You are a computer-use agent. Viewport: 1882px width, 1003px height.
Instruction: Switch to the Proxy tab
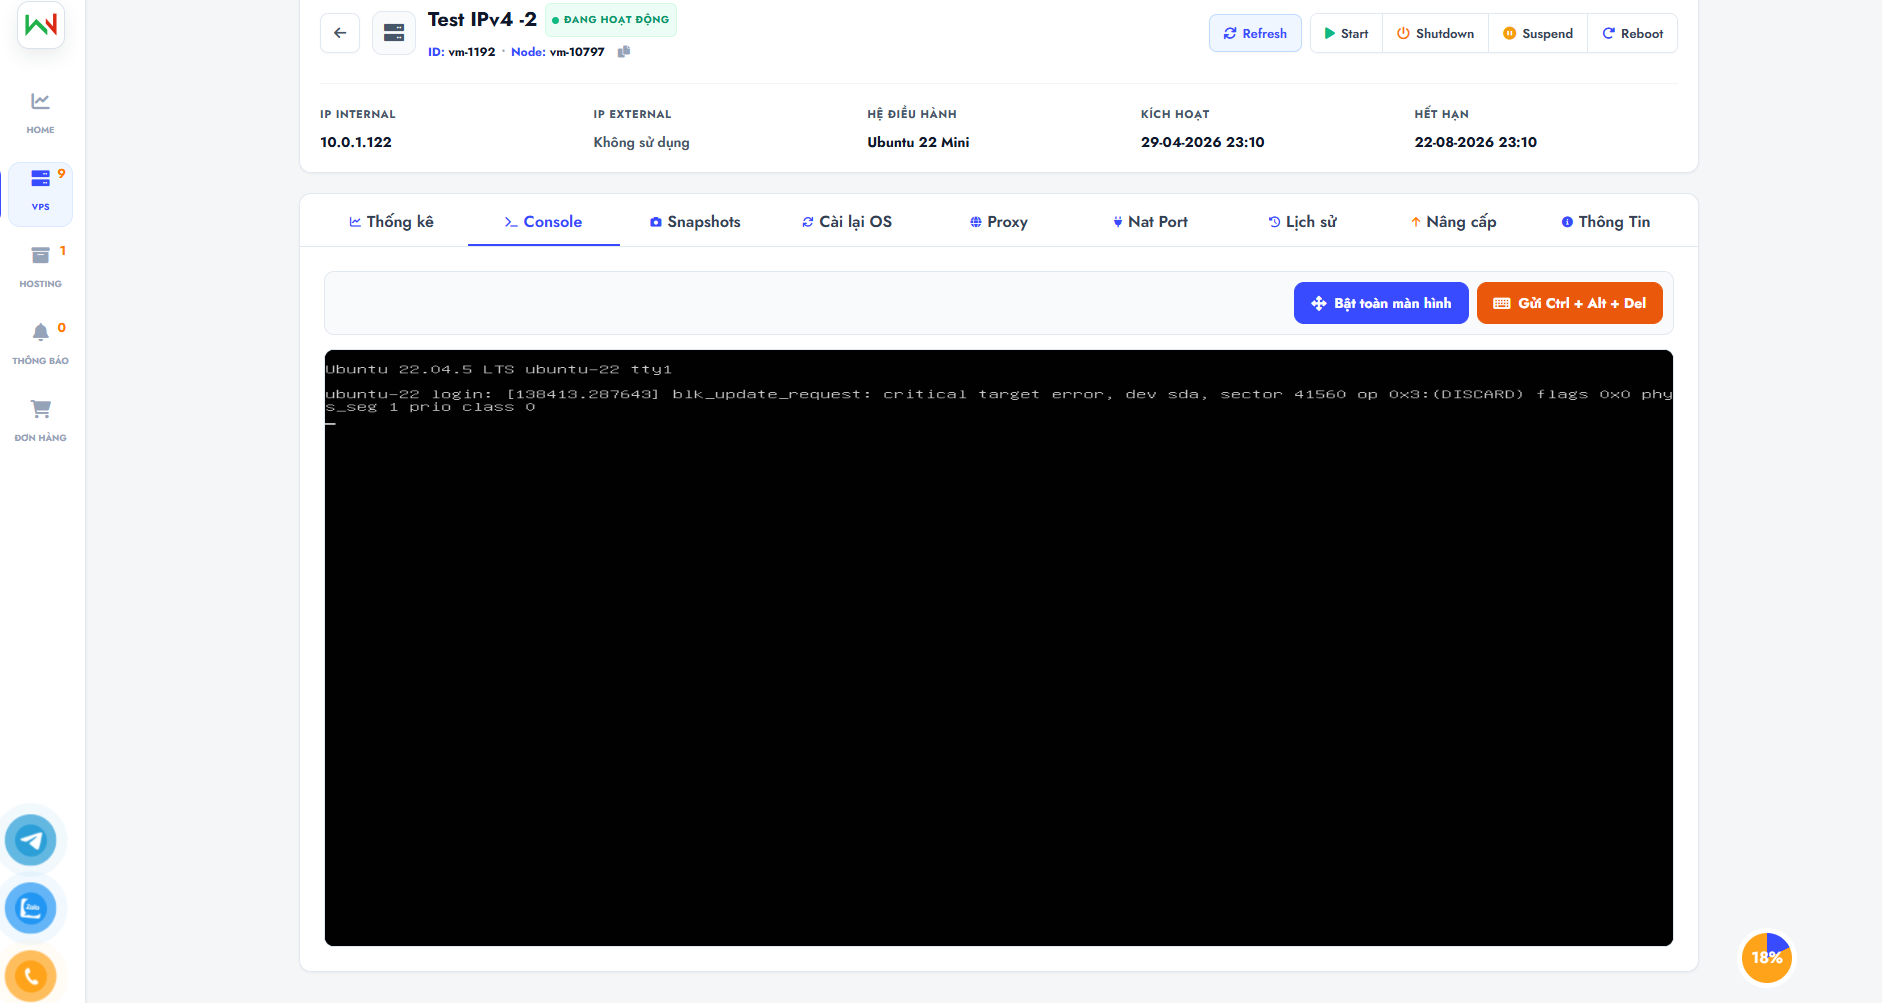pos(999,222)
